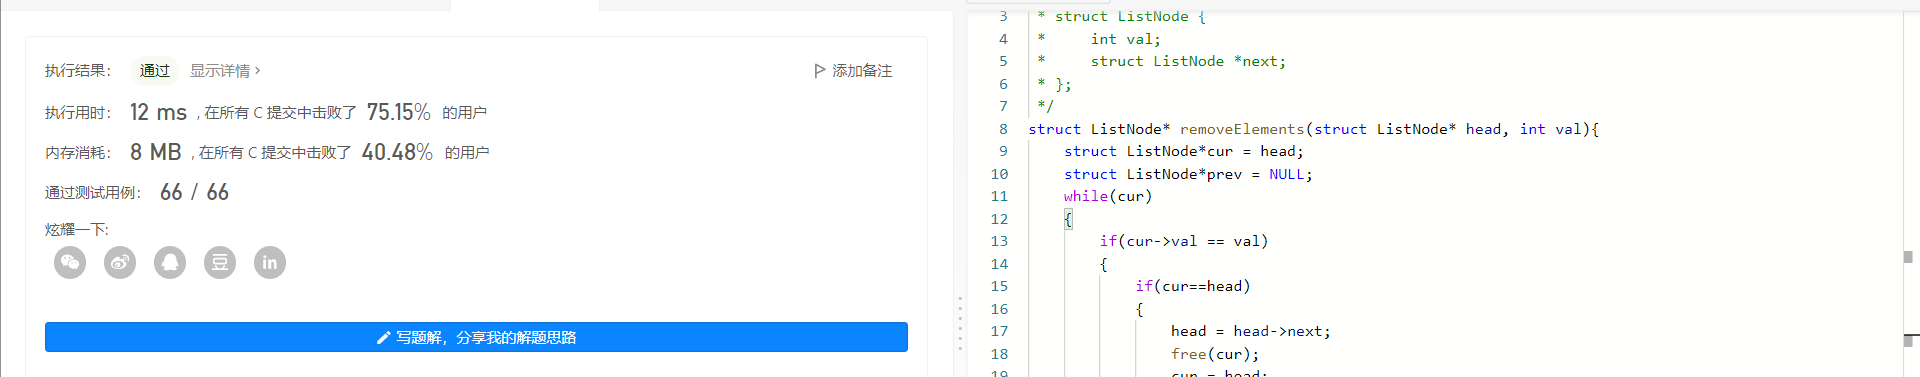
Task: Click the 66 / 66 test cases count
Action: click(x=194, y=192)
